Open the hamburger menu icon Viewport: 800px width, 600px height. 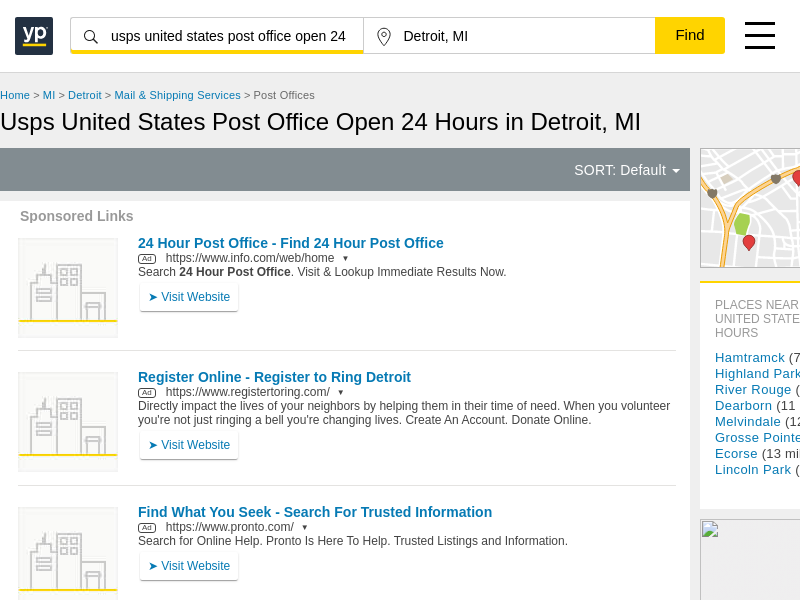(760, 35)
